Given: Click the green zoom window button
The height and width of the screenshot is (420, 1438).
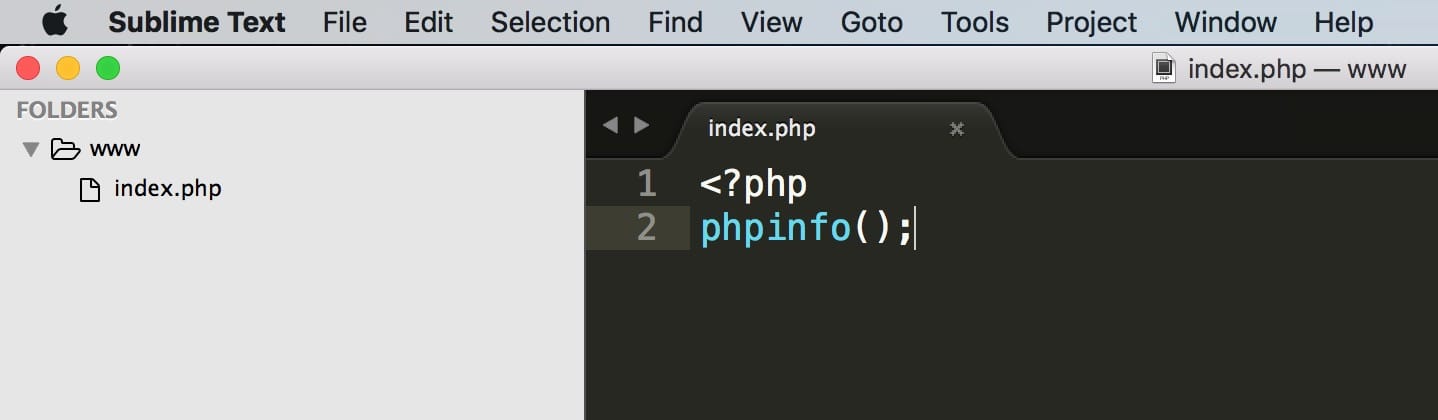Looking at the screenshot, I should (x=107, y=69).
